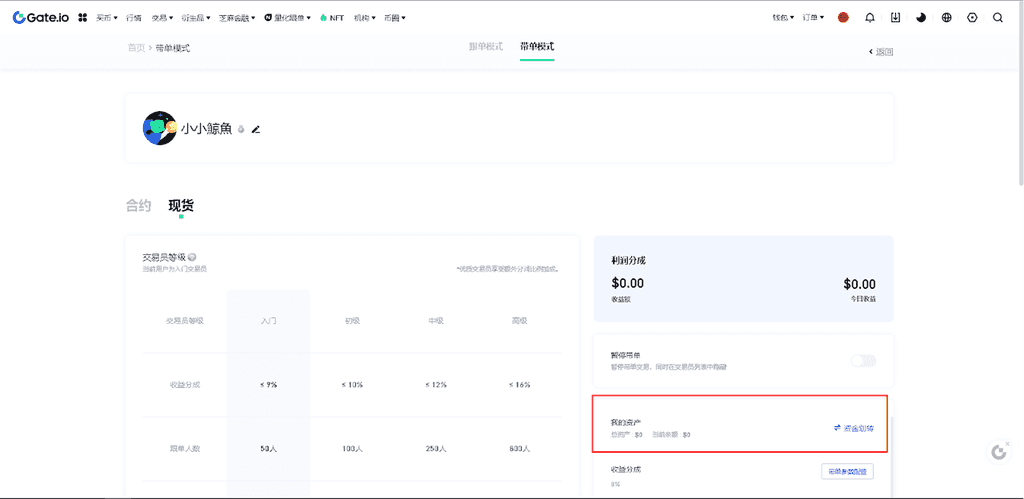The width and height of the screenshot is (1024, 499).
Task: Open the 订单 dropdown
Action: point(815,17)
